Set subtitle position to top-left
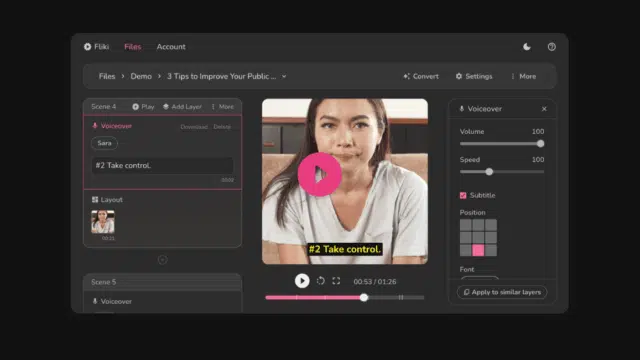640x360 pixels. [x=466, y=225]
